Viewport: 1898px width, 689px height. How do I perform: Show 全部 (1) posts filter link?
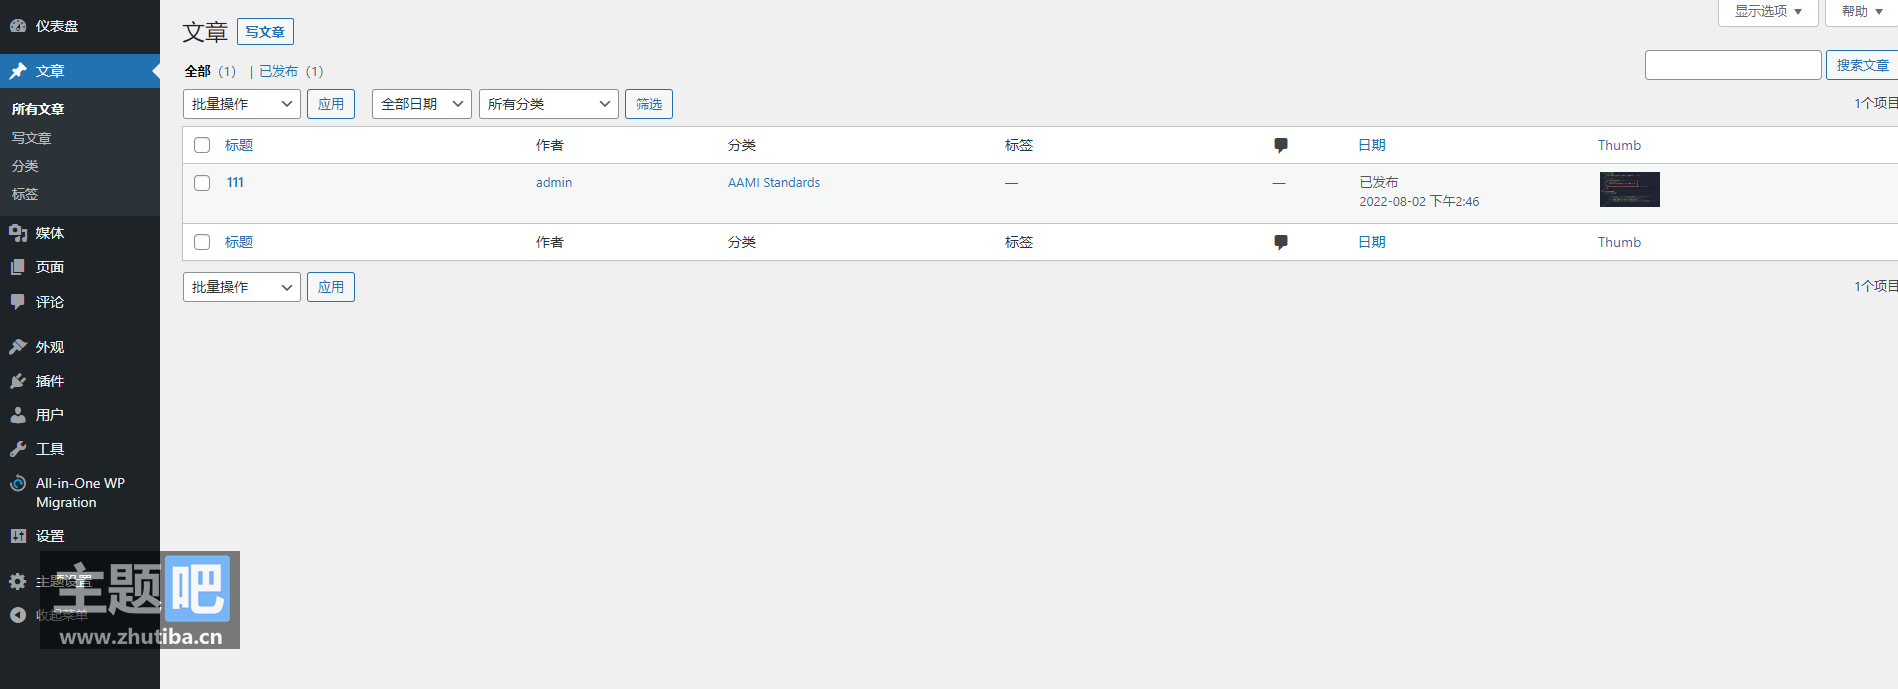point(210,71)
